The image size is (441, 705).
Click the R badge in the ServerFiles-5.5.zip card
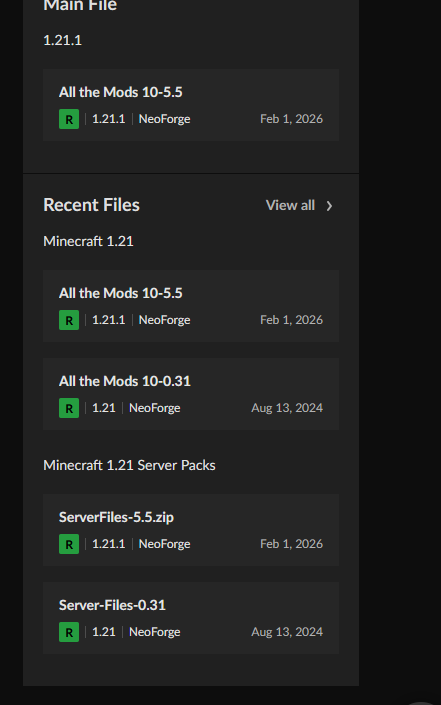tap(69, 544)
